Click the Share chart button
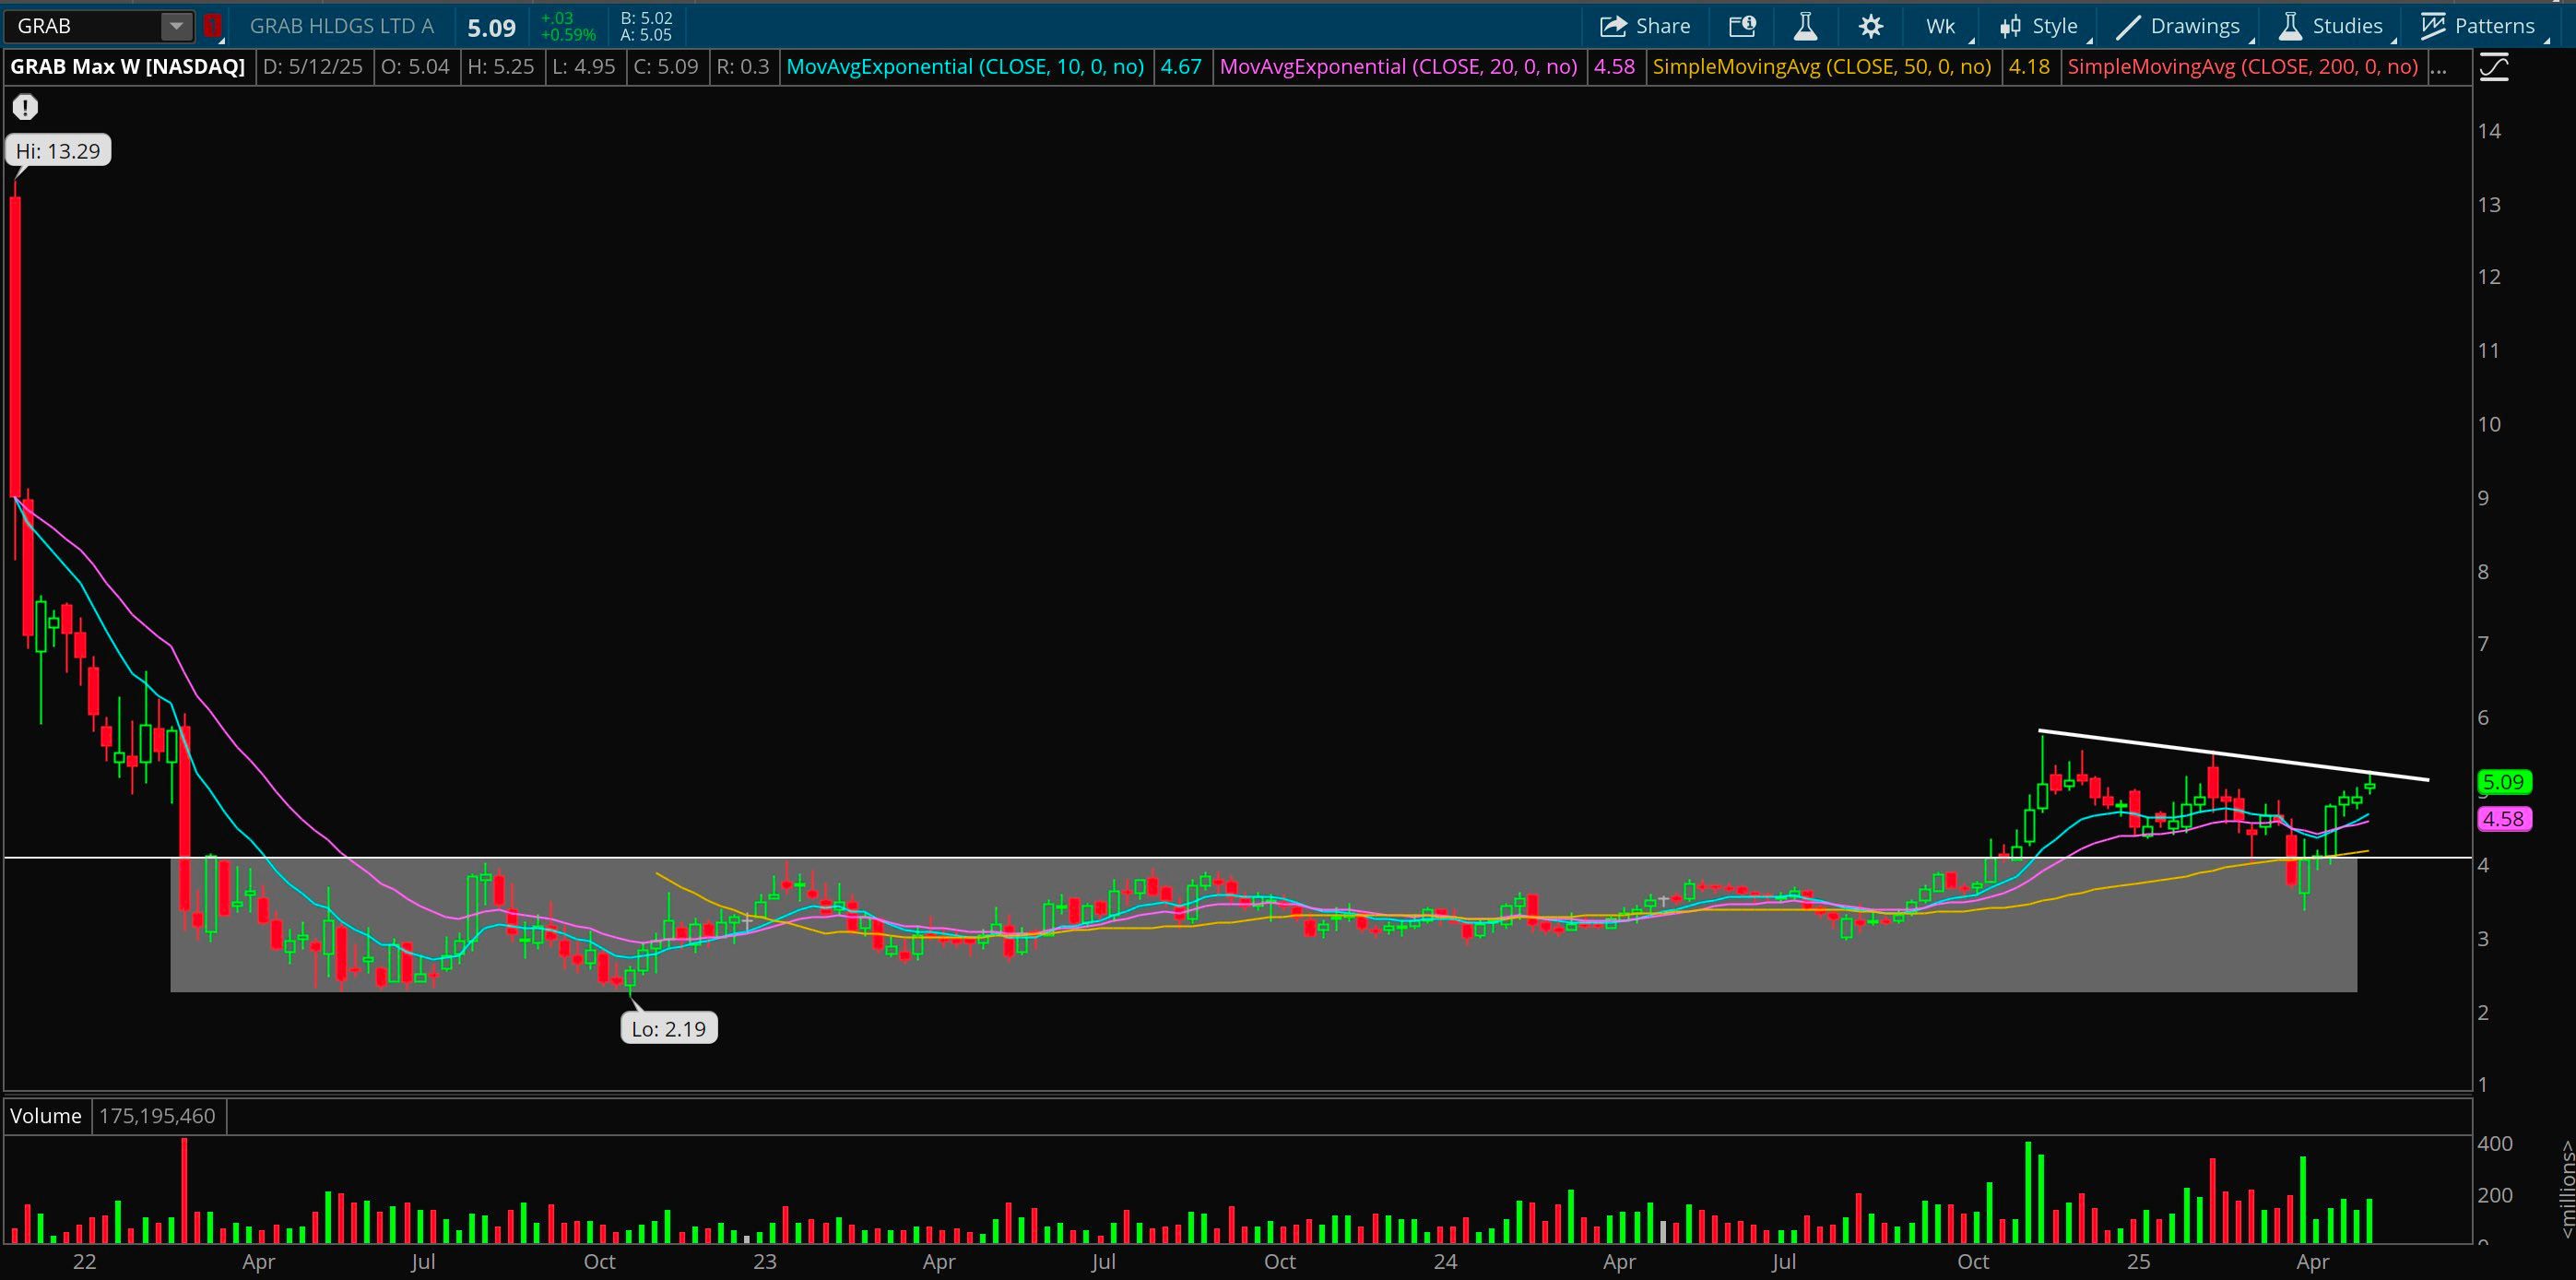This screenshot has height=1280, width=2576. (x=1645, y=26)
